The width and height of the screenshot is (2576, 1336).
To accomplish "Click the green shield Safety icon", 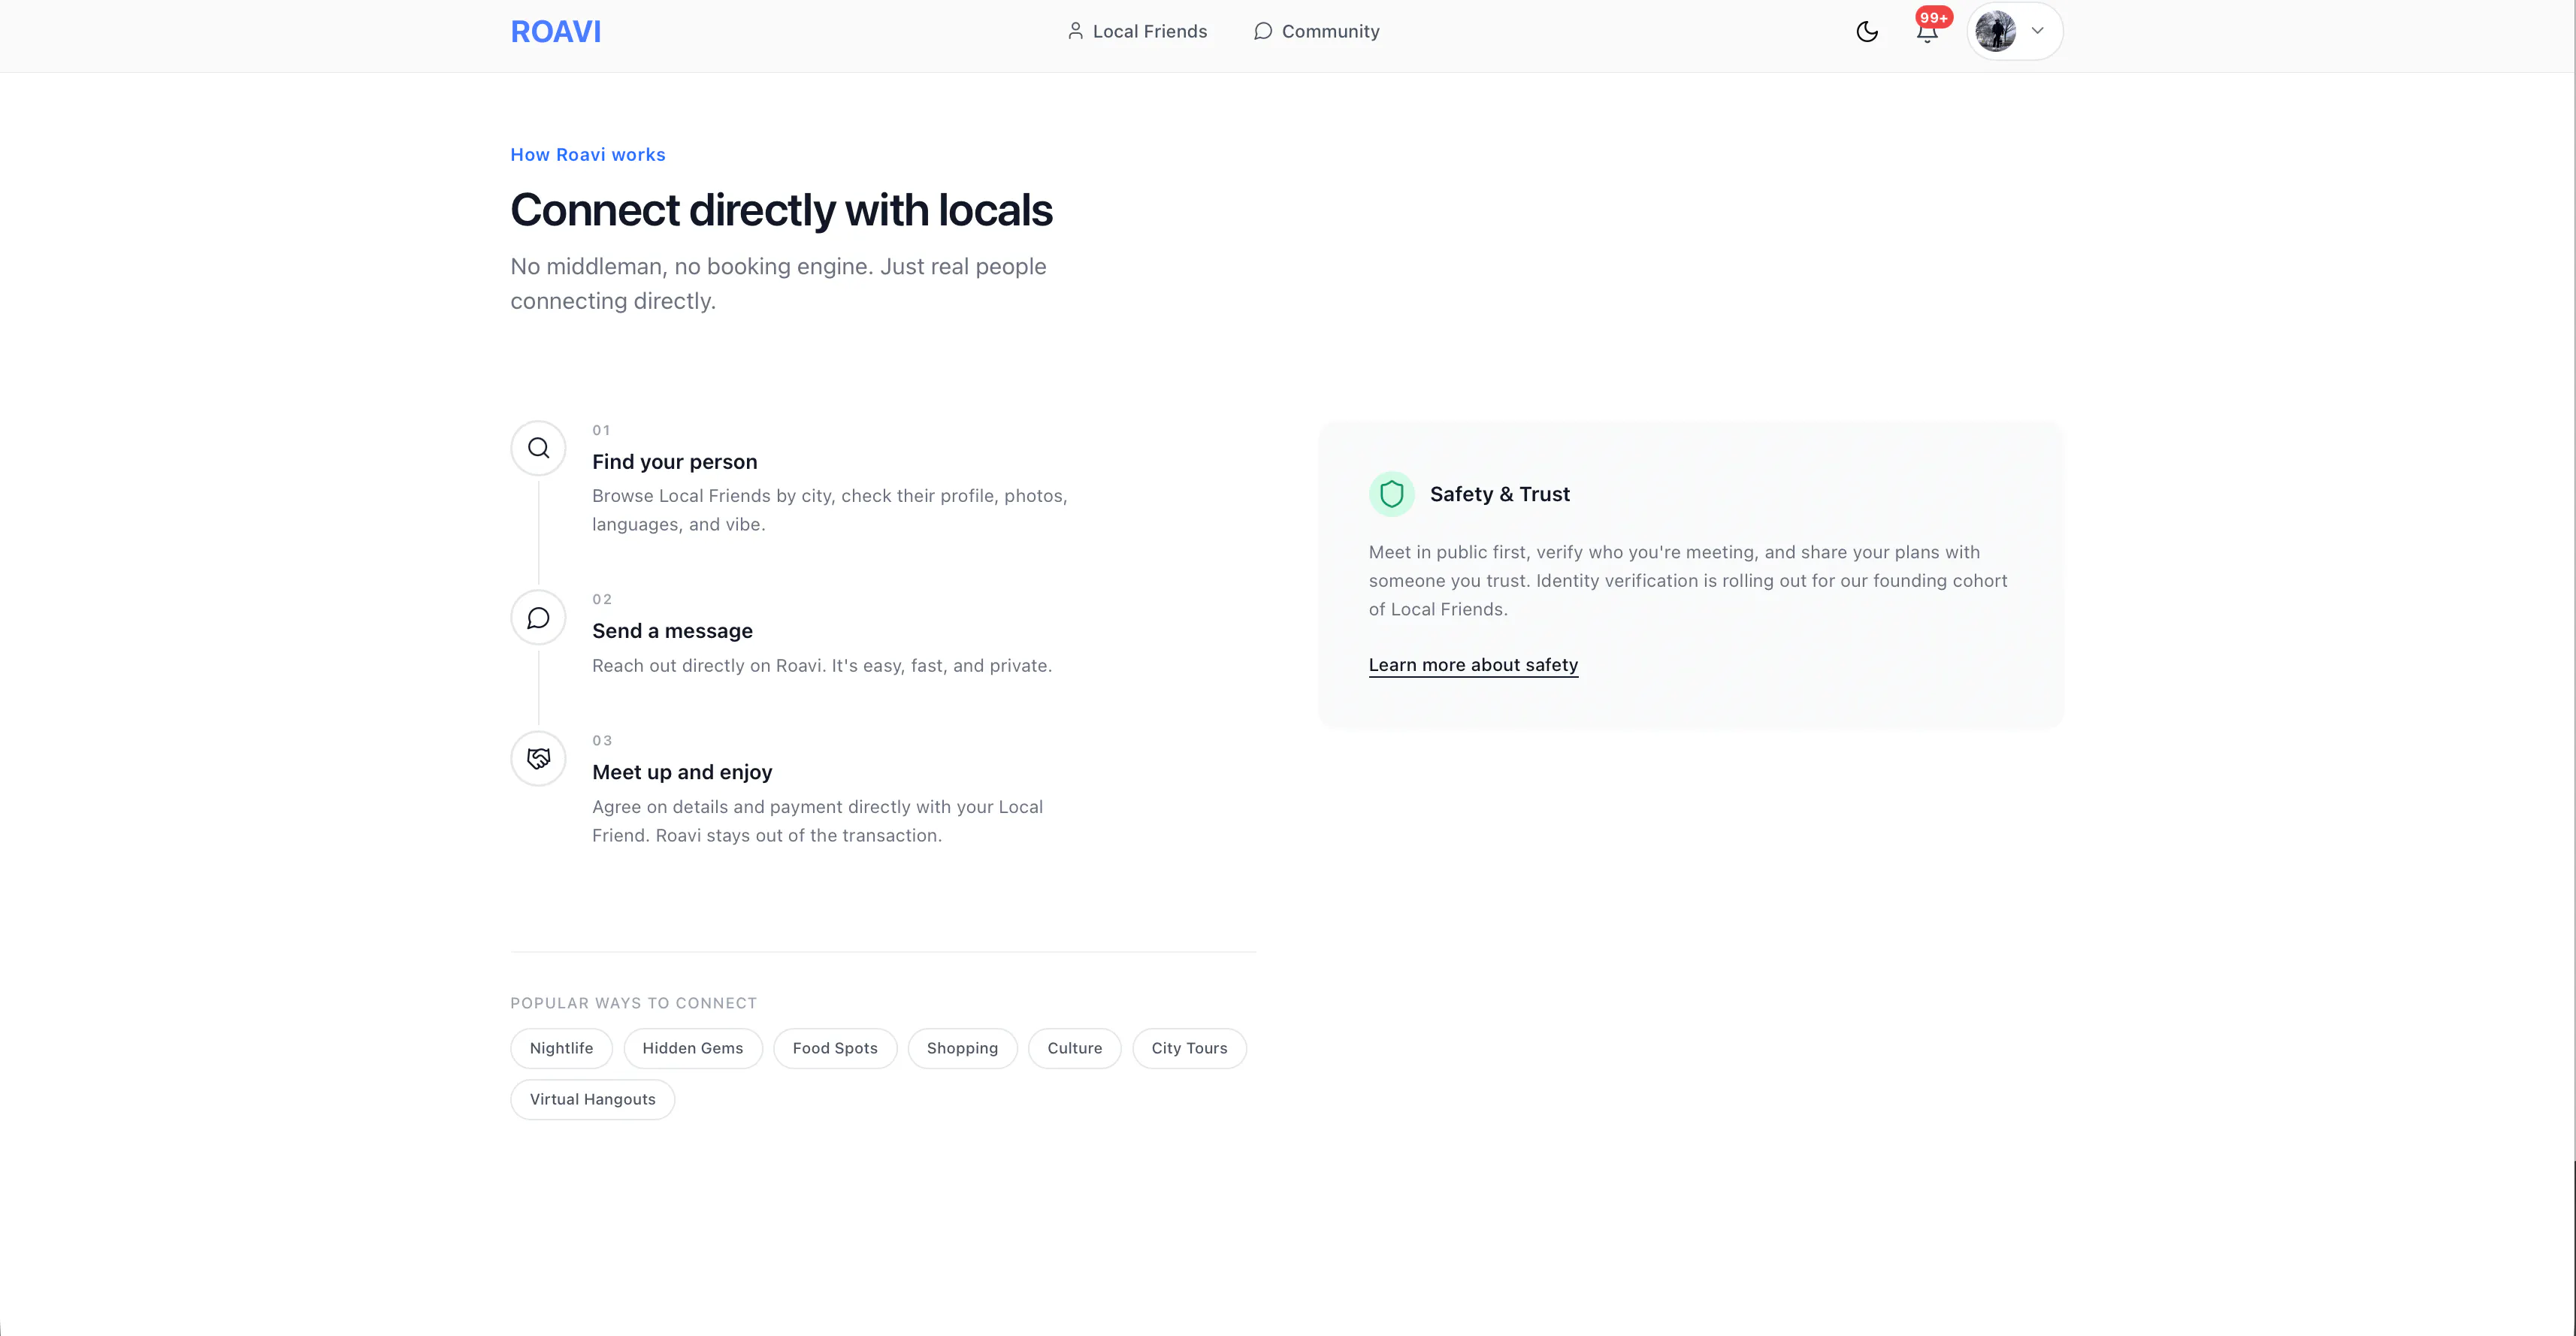I will 1391,494.
